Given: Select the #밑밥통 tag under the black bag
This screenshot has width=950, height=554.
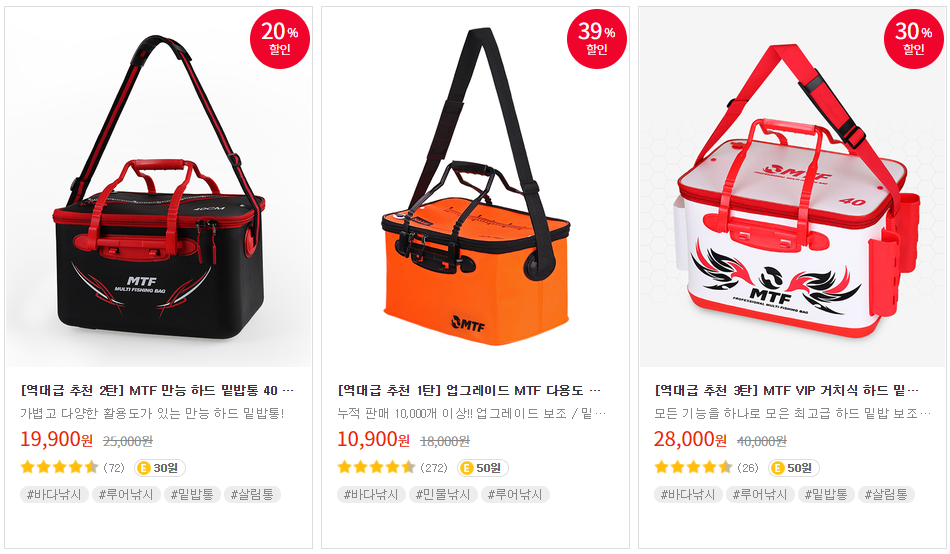Looking at the screenshot, I should (191, 495).
